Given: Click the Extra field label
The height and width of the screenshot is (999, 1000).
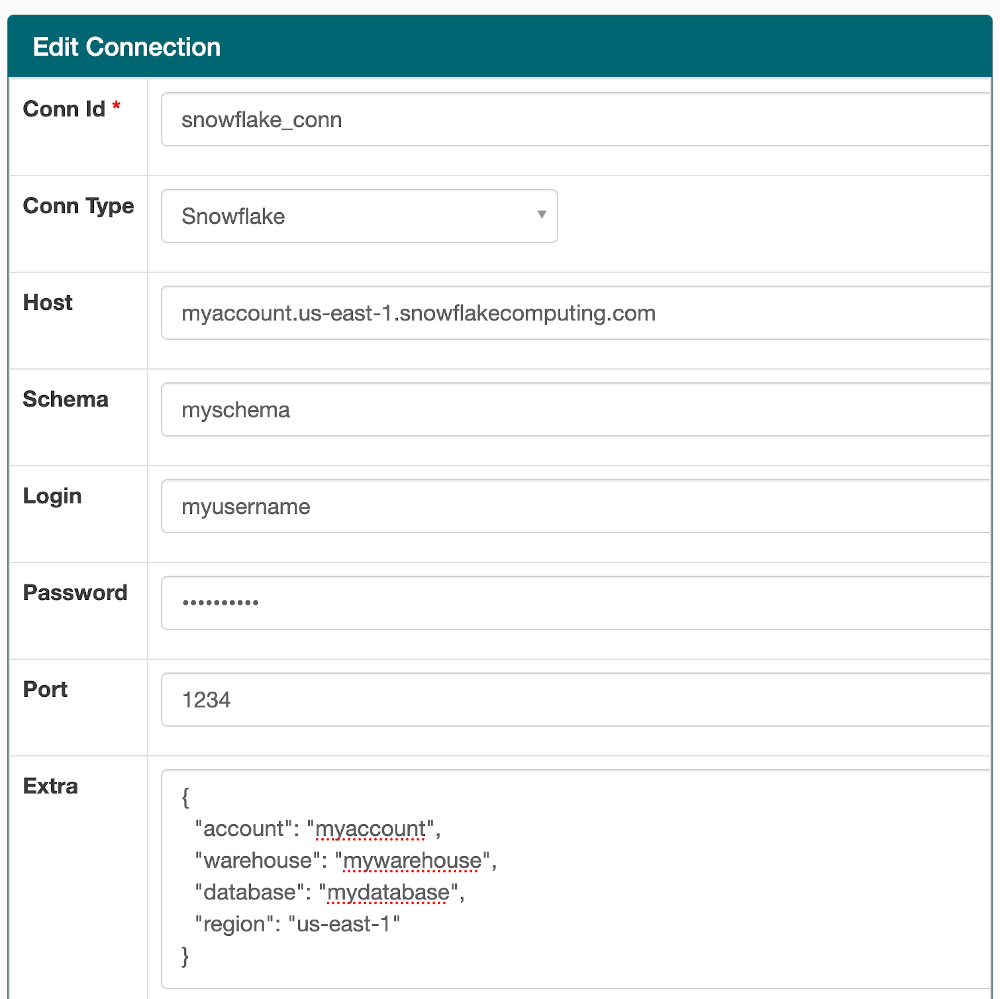Looking at the screenshot, I should [x=50, y=786].
